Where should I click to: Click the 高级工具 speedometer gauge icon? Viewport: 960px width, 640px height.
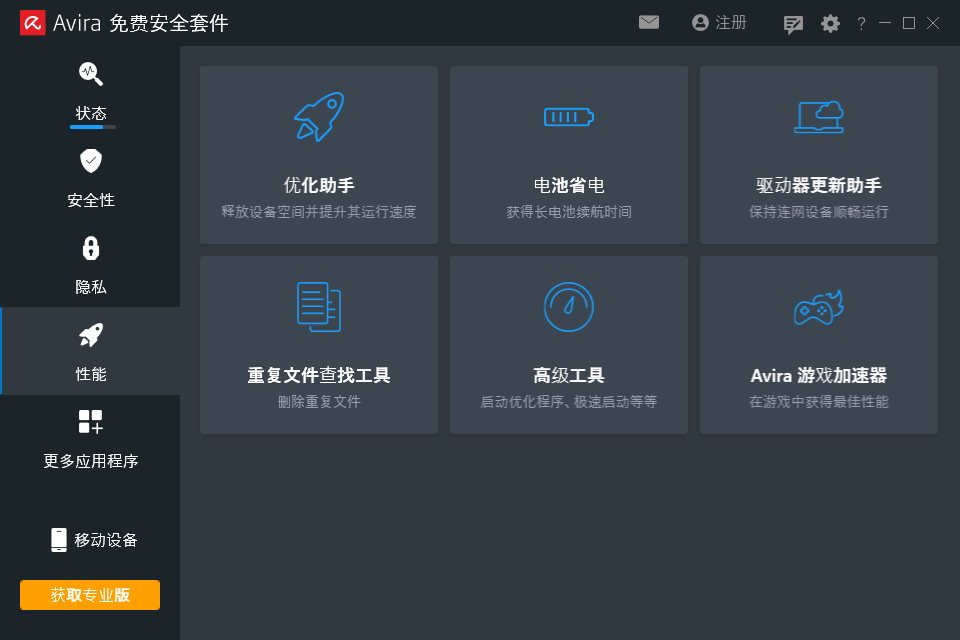click(569, 307)
